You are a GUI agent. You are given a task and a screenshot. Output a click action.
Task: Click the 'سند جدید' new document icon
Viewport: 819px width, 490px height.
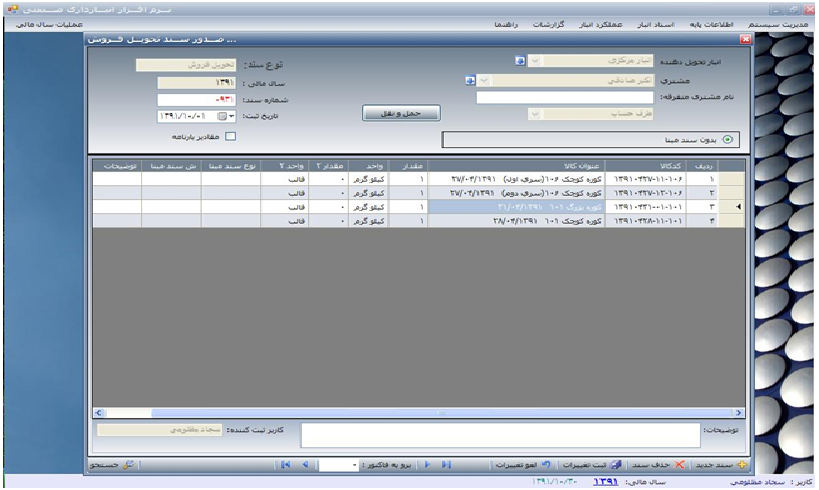[743, 465]
